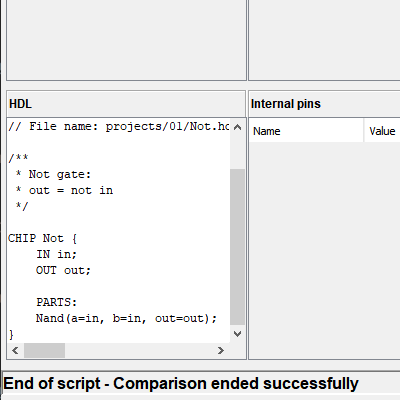400x400 pixels.
Task: Select the Name column header
Action: (x=306, y=131)
